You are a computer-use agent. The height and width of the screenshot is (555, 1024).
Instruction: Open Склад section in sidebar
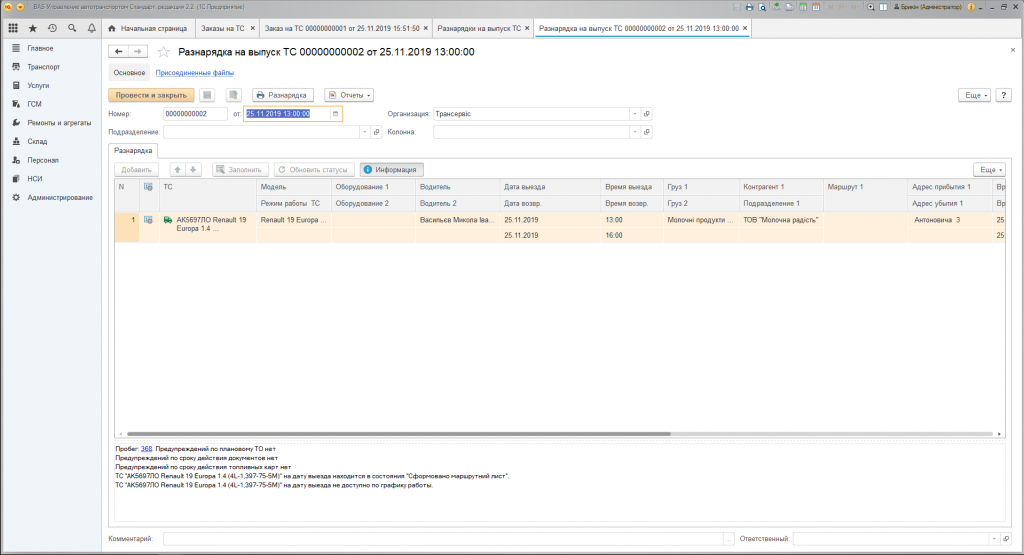37,141
